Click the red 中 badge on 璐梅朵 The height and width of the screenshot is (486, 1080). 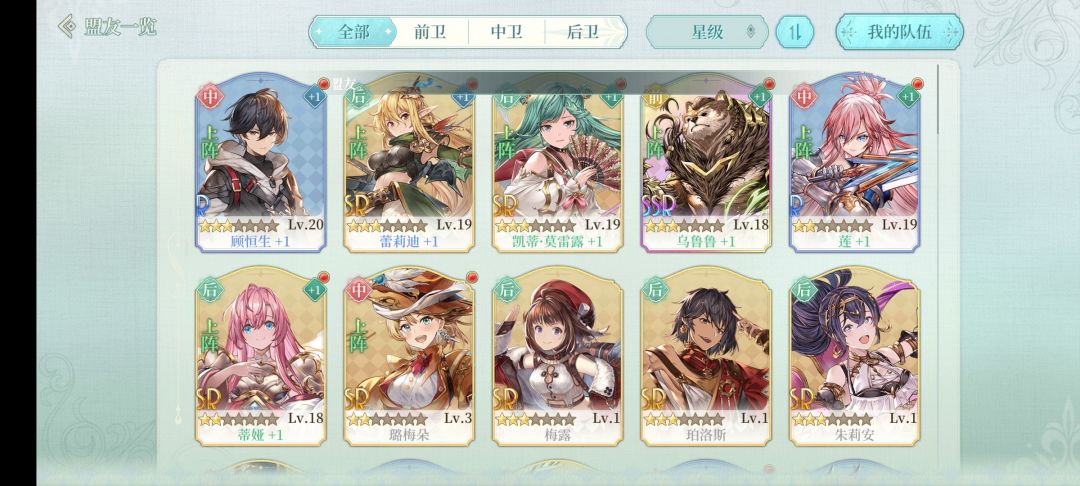358,290
